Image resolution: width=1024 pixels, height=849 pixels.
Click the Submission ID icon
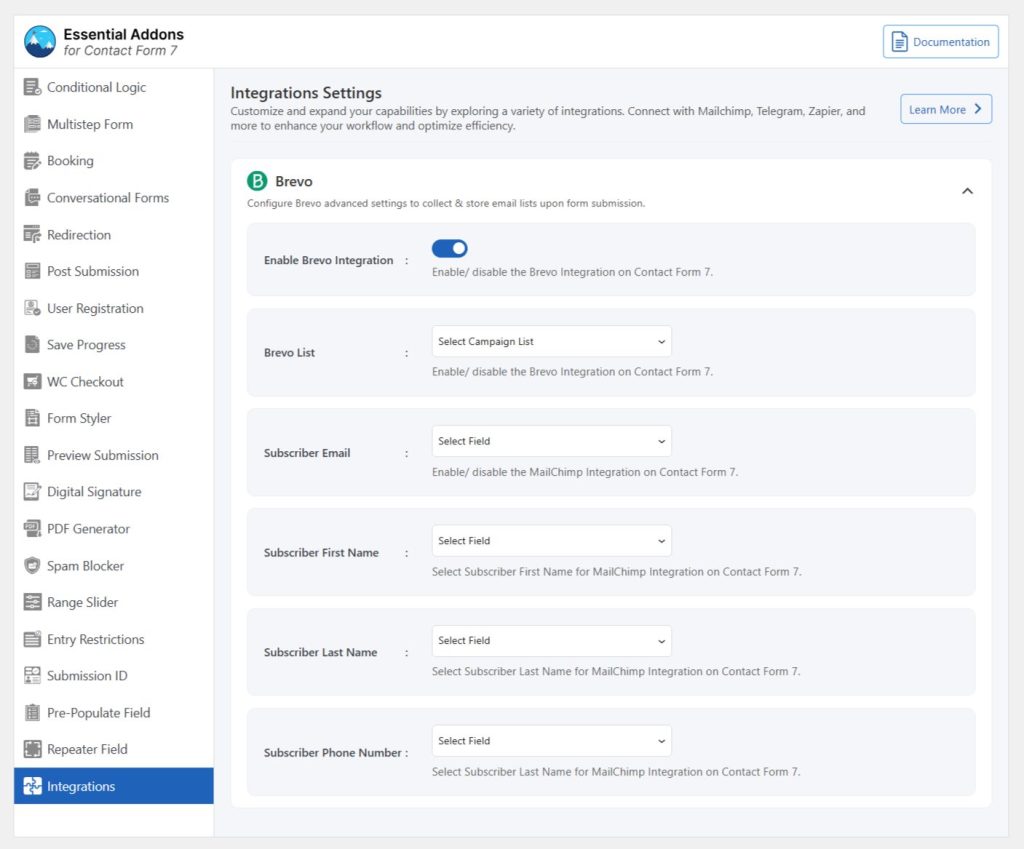pos(32,675)
